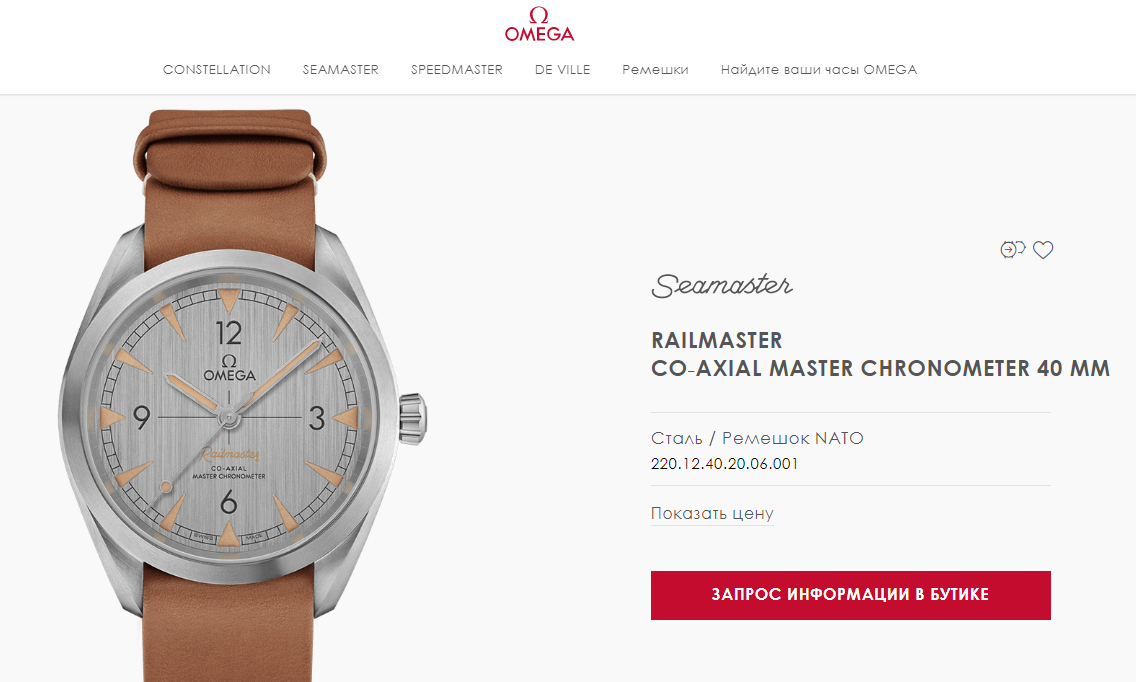Open the SEAMASTER navigation item

(341, 70)
